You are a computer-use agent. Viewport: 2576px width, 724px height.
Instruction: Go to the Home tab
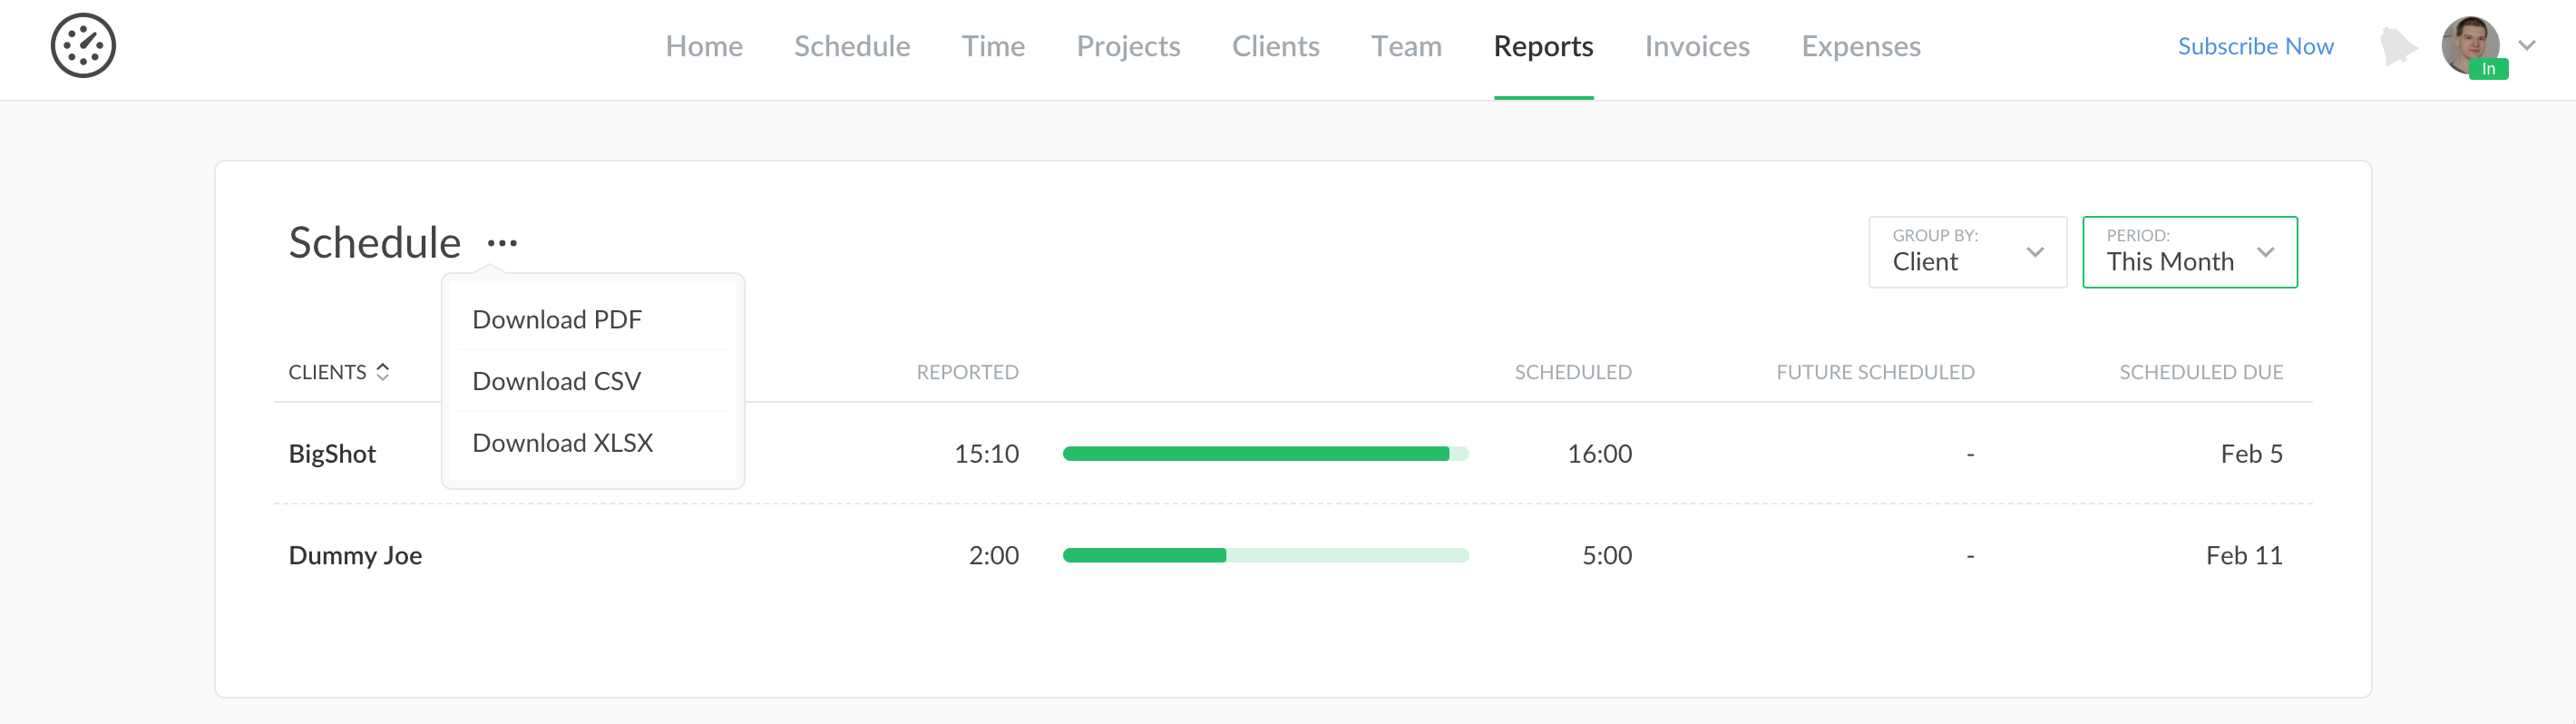pos(704,46)
